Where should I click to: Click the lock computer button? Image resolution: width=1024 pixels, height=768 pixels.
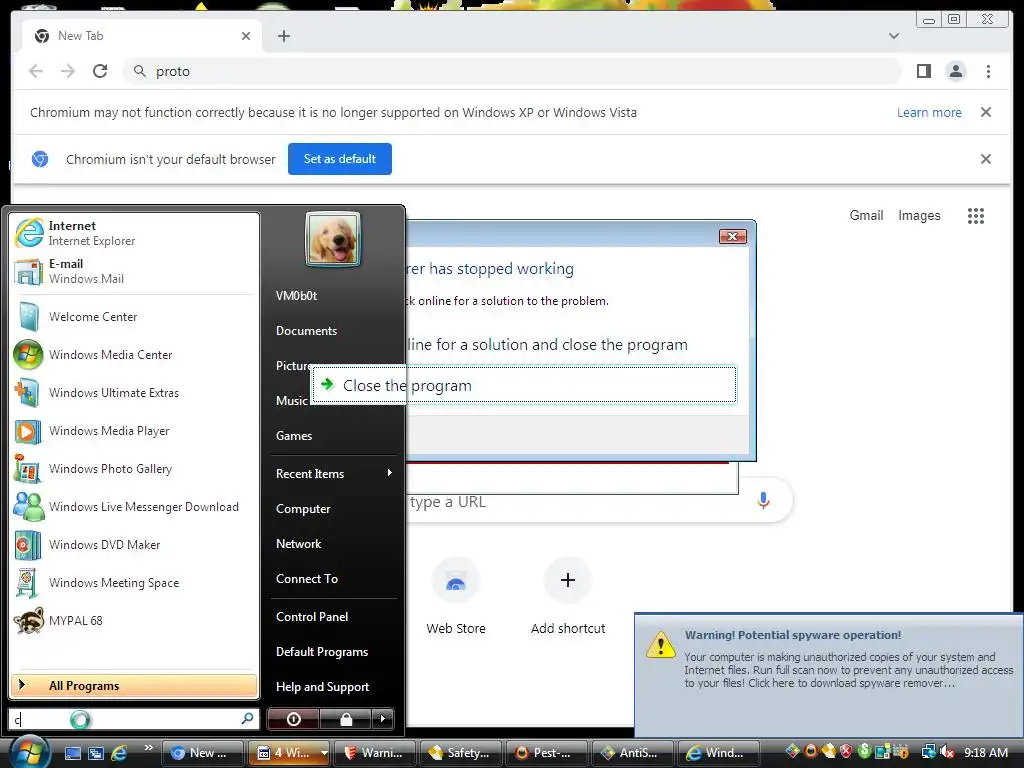pos(345,719)
